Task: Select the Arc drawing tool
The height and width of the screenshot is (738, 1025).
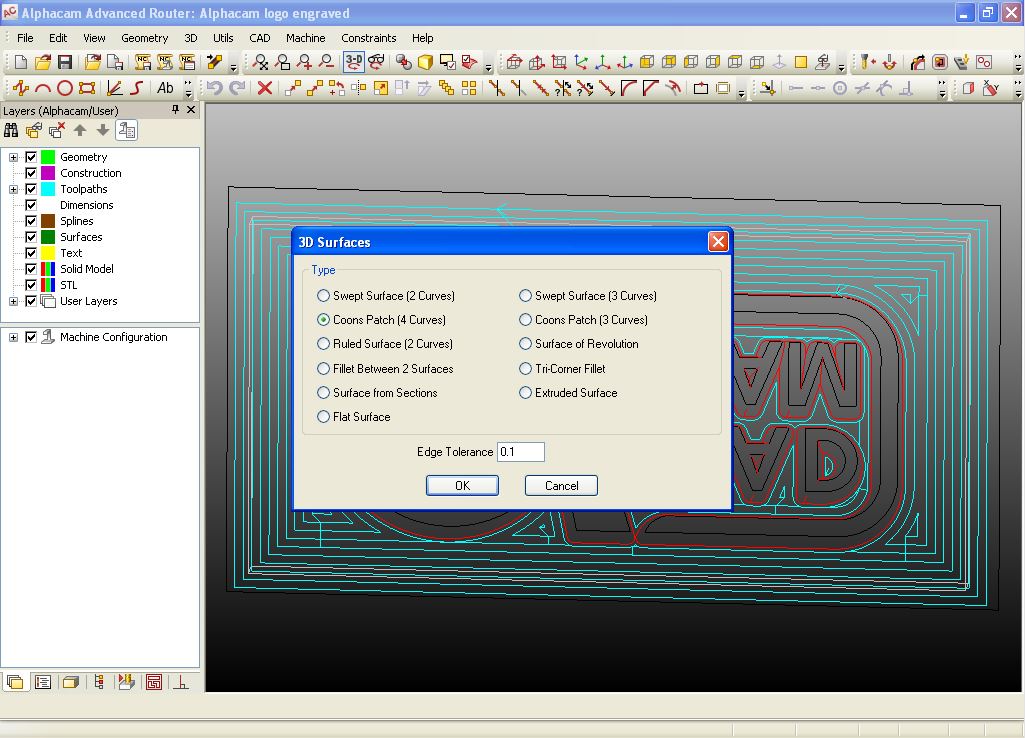Action: pos(43,88)
